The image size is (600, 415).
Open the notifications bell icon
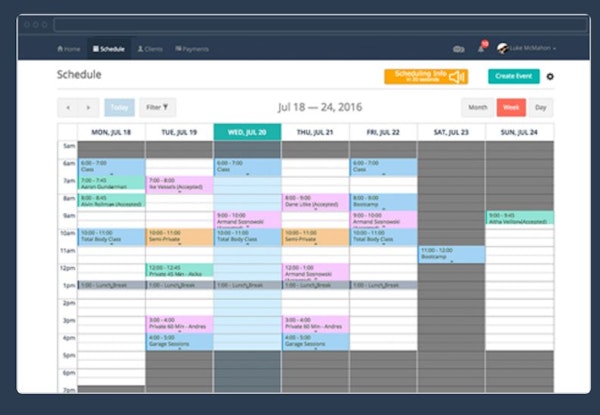pyautogui.click(x=482, y=48)
